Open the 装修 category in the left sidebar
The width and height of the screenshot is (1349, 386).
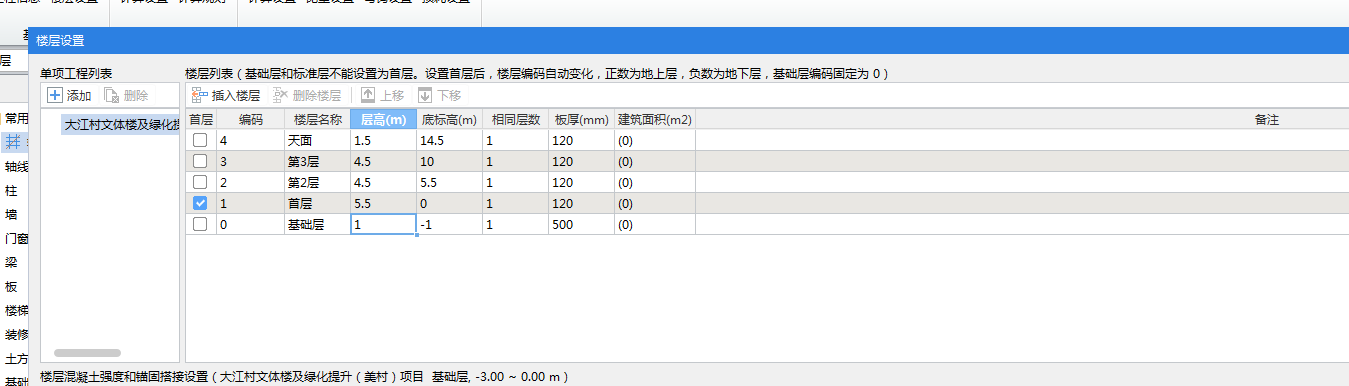pyautogui.click(x=16, y=334)
